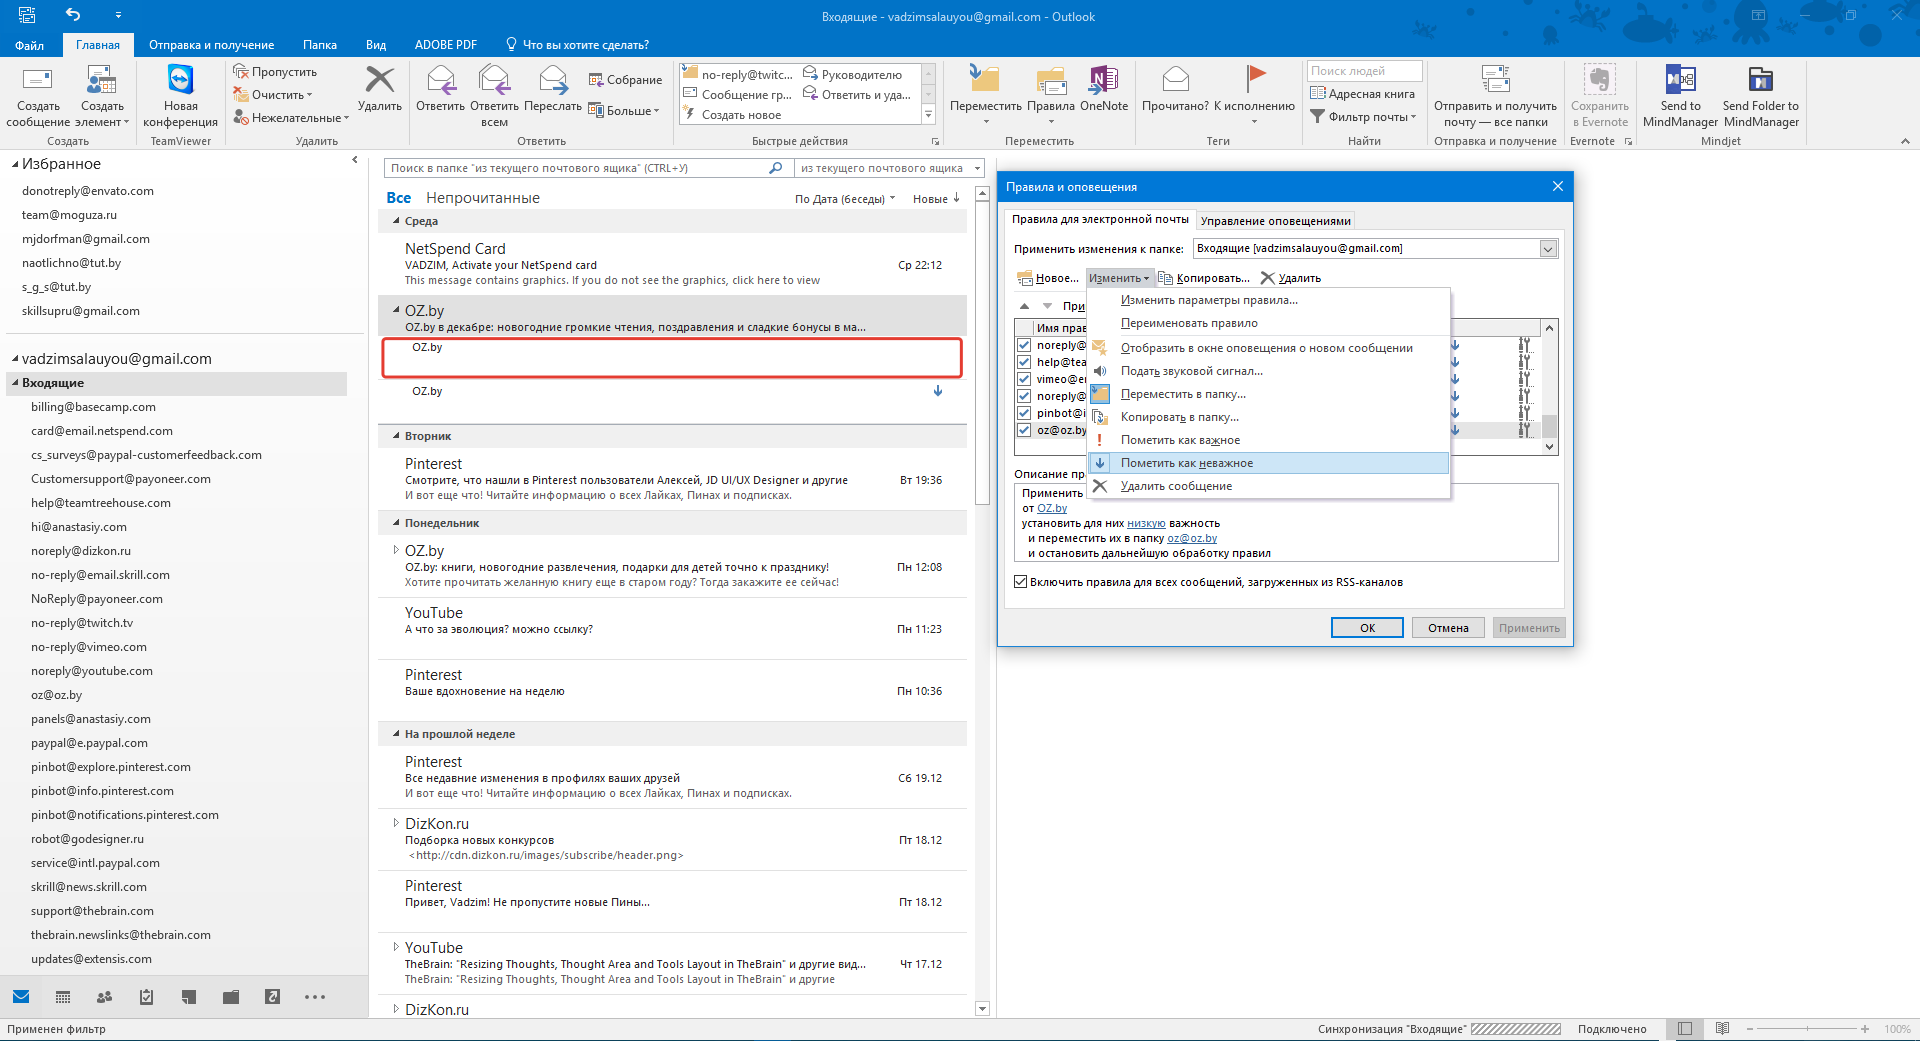The width and height of the screenshot is (1920, 1041).
Task: Open the folder combo box Входящие dropdown
Action: point(1548,249)
